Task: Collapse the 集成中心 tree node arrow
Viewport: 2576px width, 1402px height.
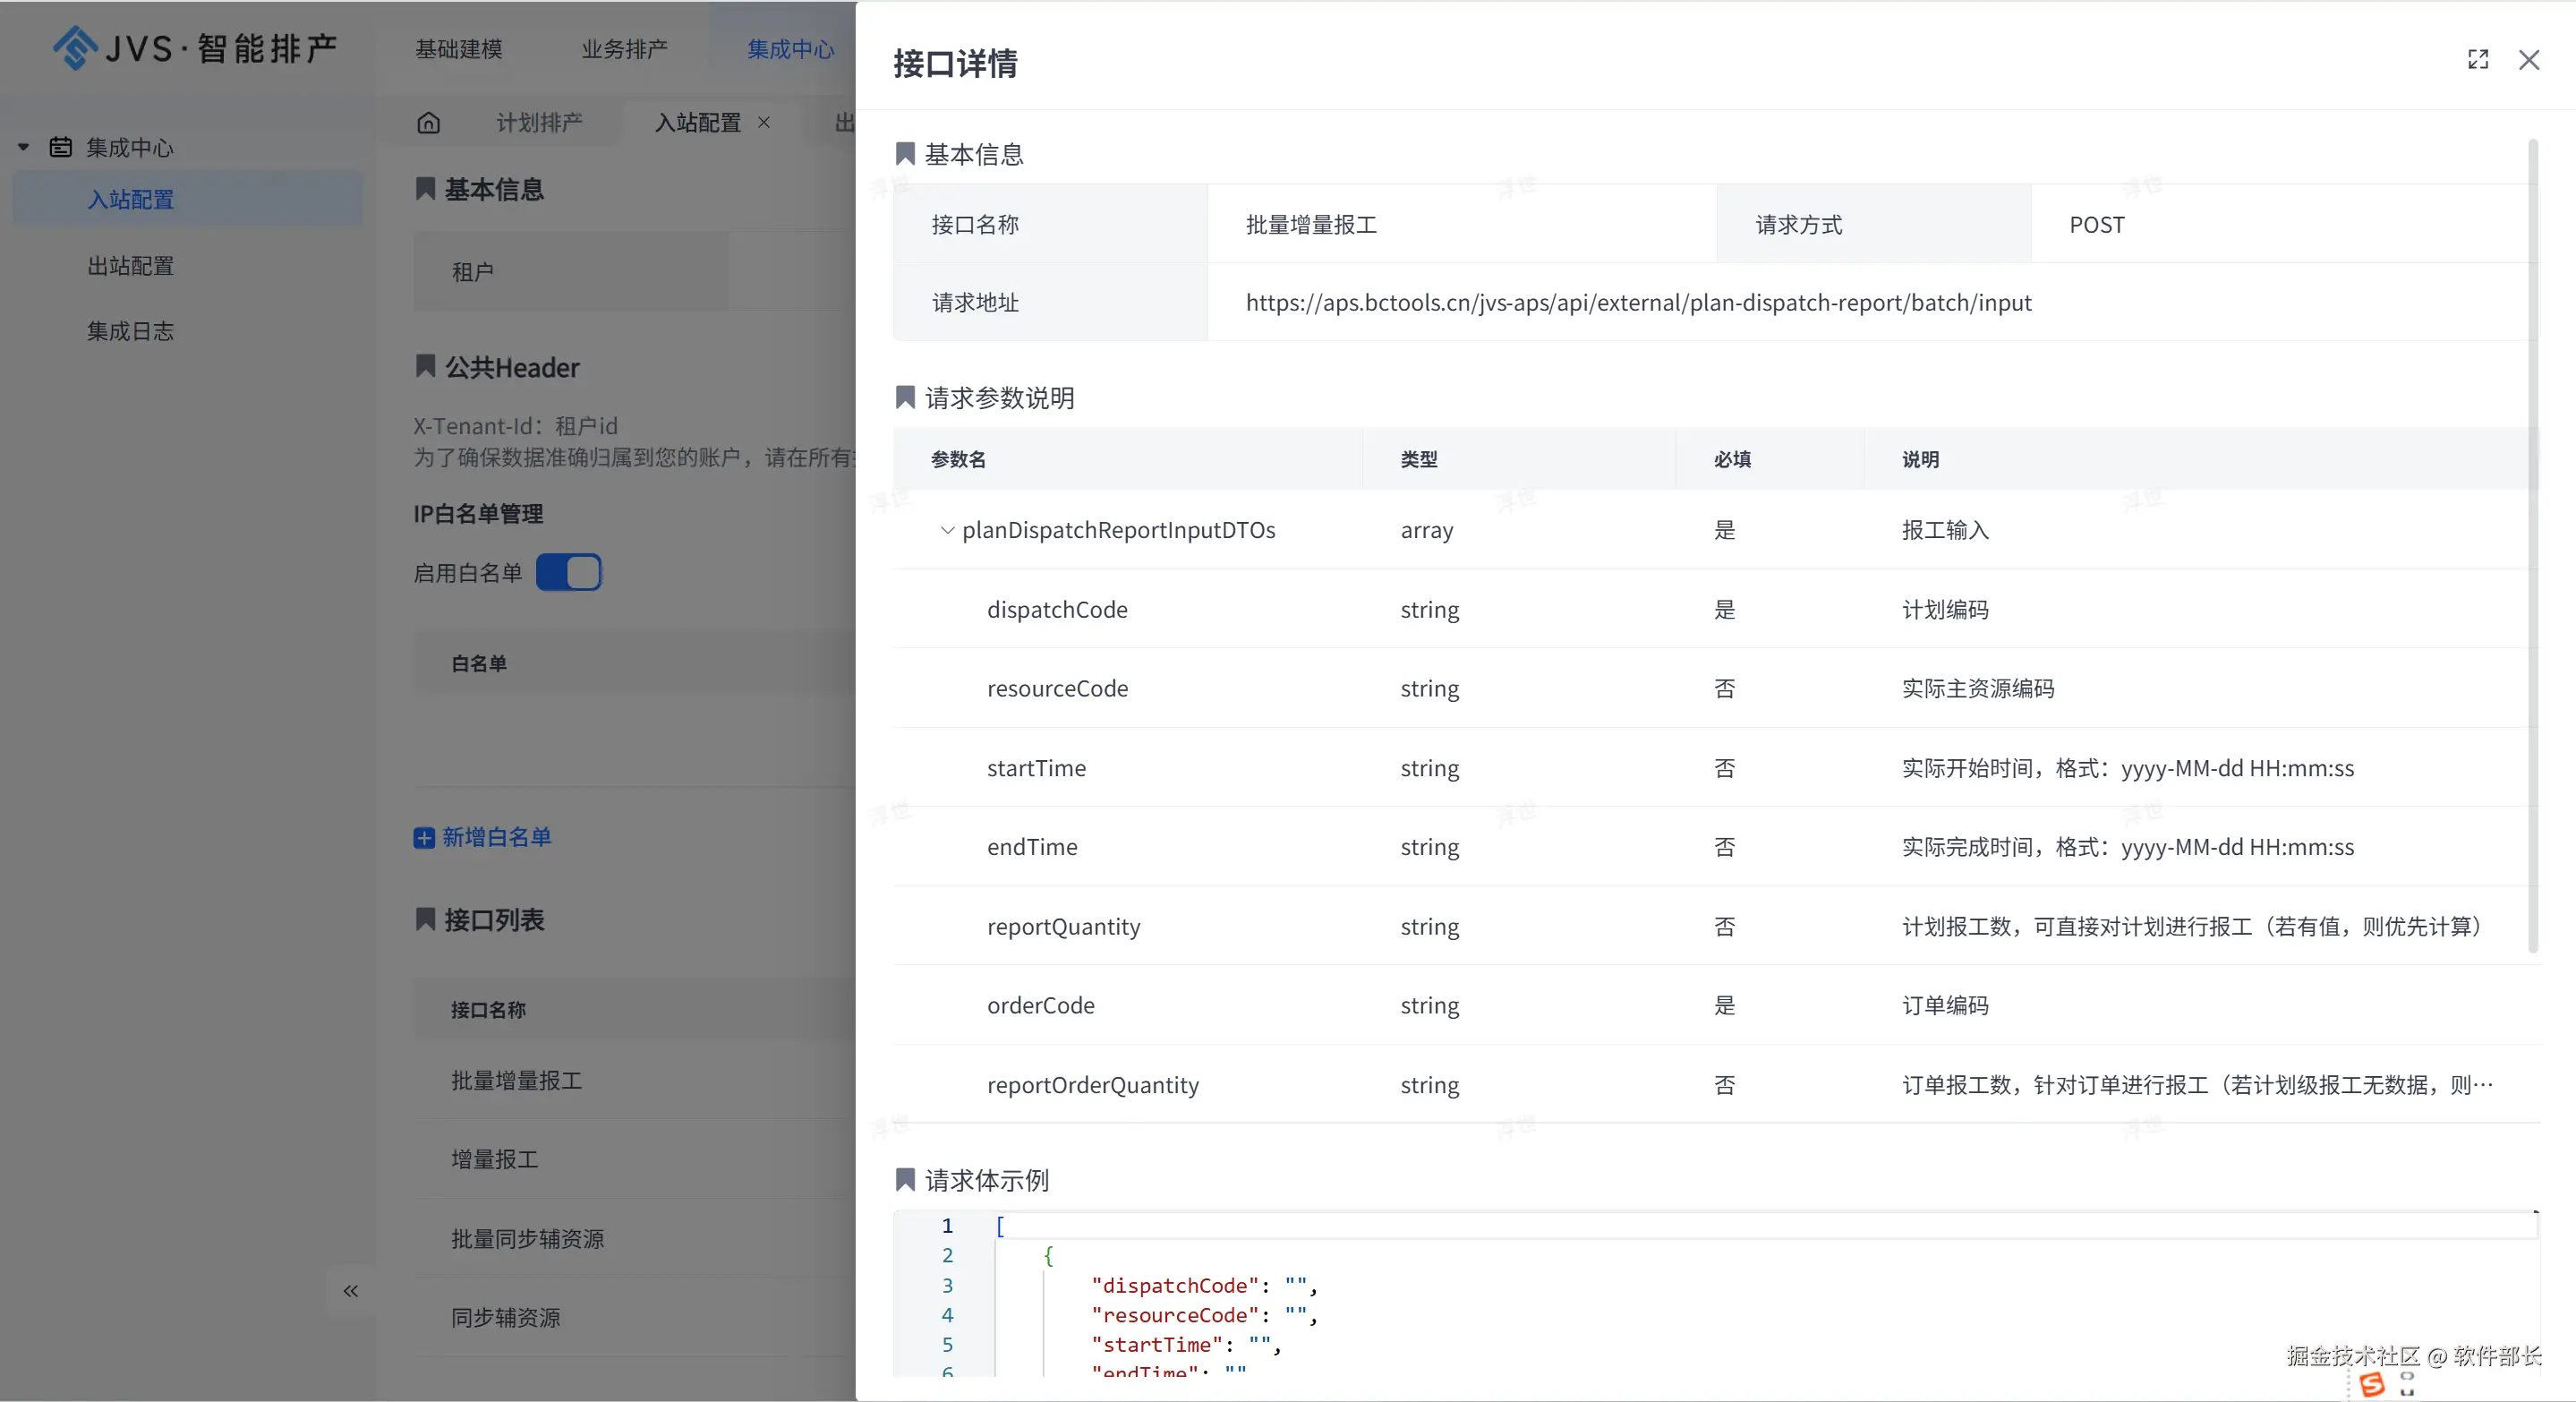Action: 23,147
